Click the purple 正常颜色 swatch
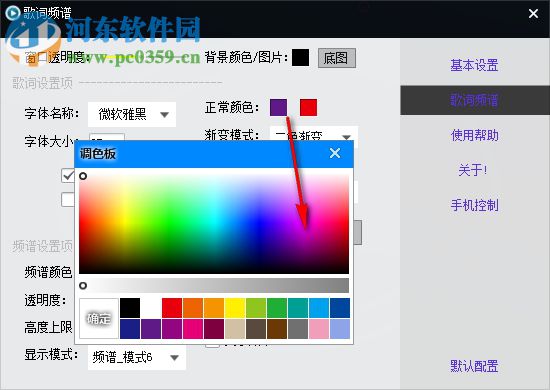Image resolution: width=550 pixels, height=390 pixels. (279, 107)
